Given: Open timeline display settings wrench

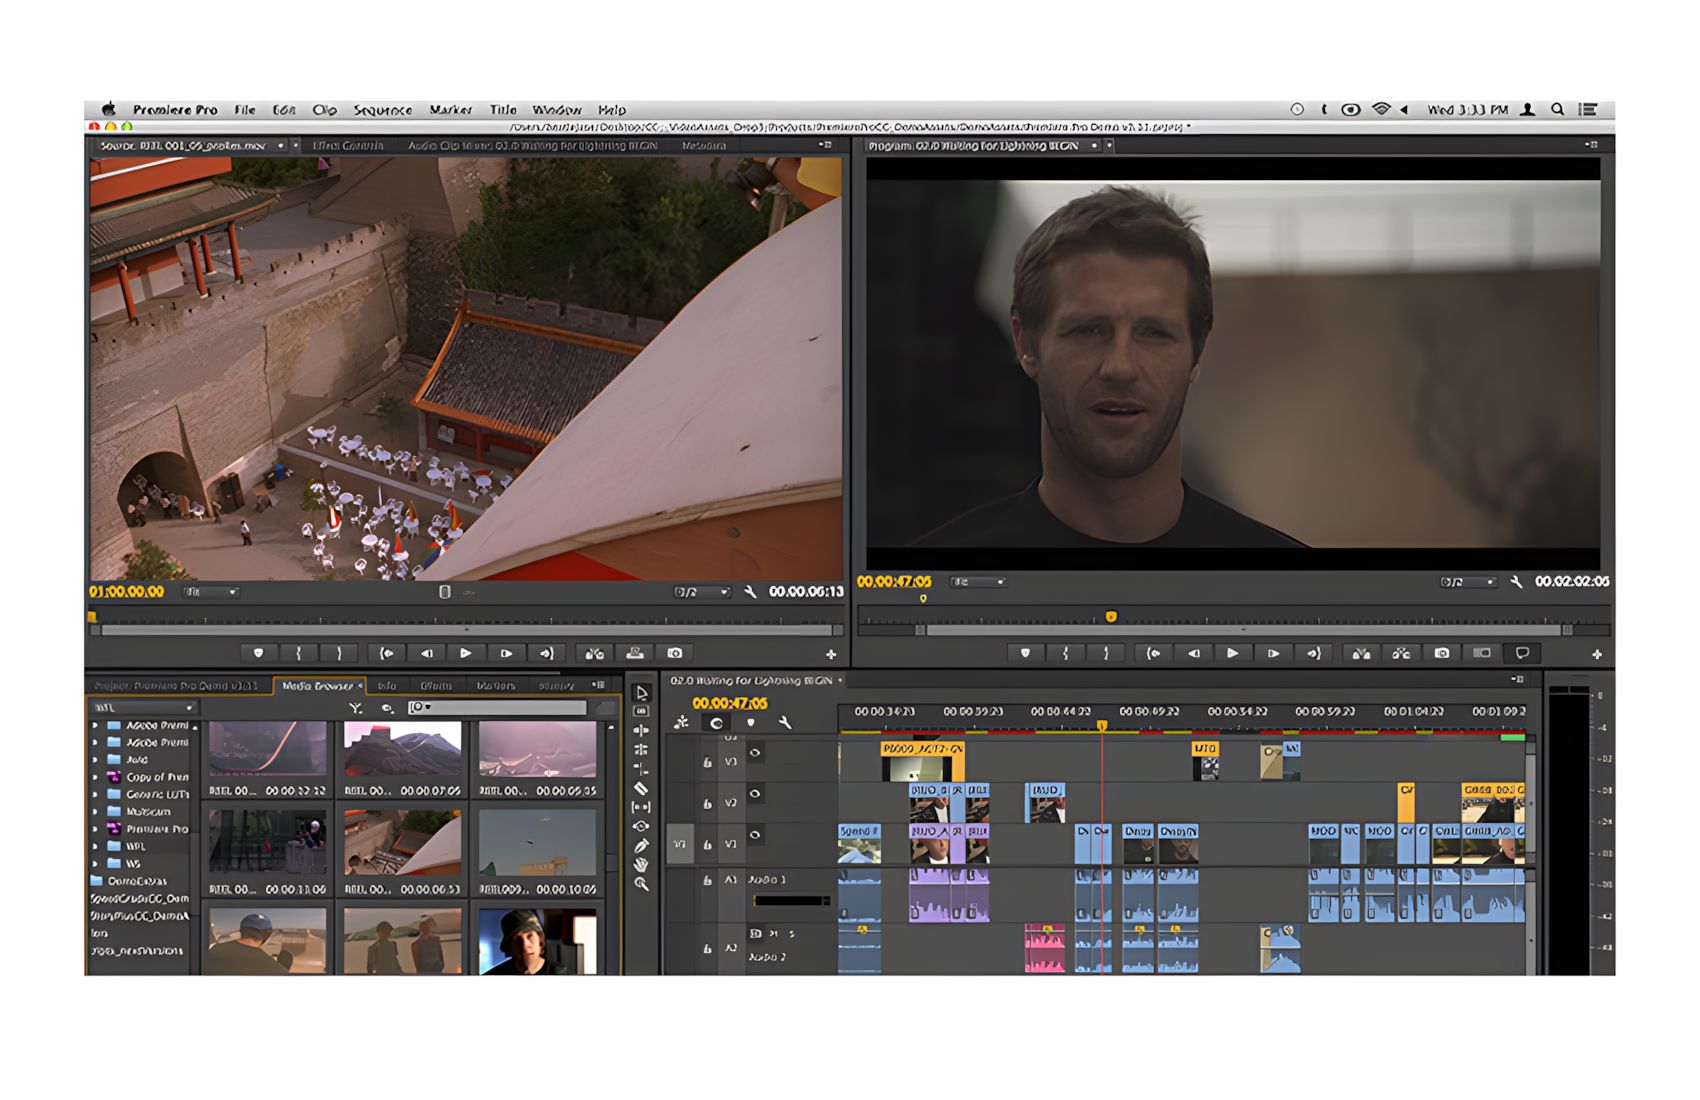Looking at the screenshot, I should 785,722.
